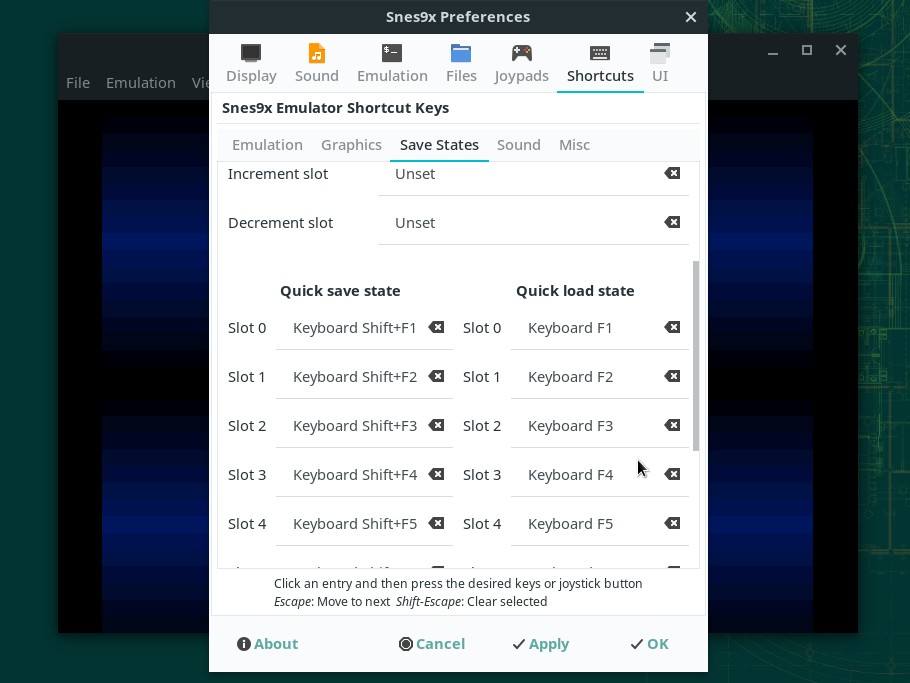The image size is (910, 683).
Task: Clear Quick save Slot 1 Shift+F2 binding
Action: click(436, 376)
